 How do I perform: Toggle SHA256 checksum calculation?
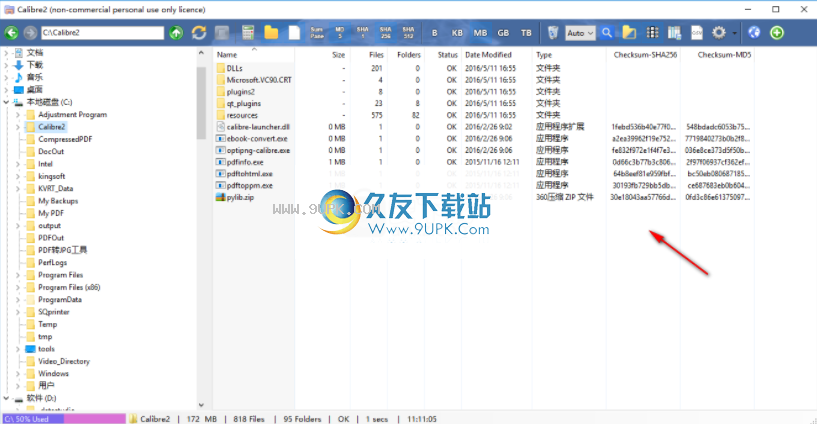click(386, 33)
